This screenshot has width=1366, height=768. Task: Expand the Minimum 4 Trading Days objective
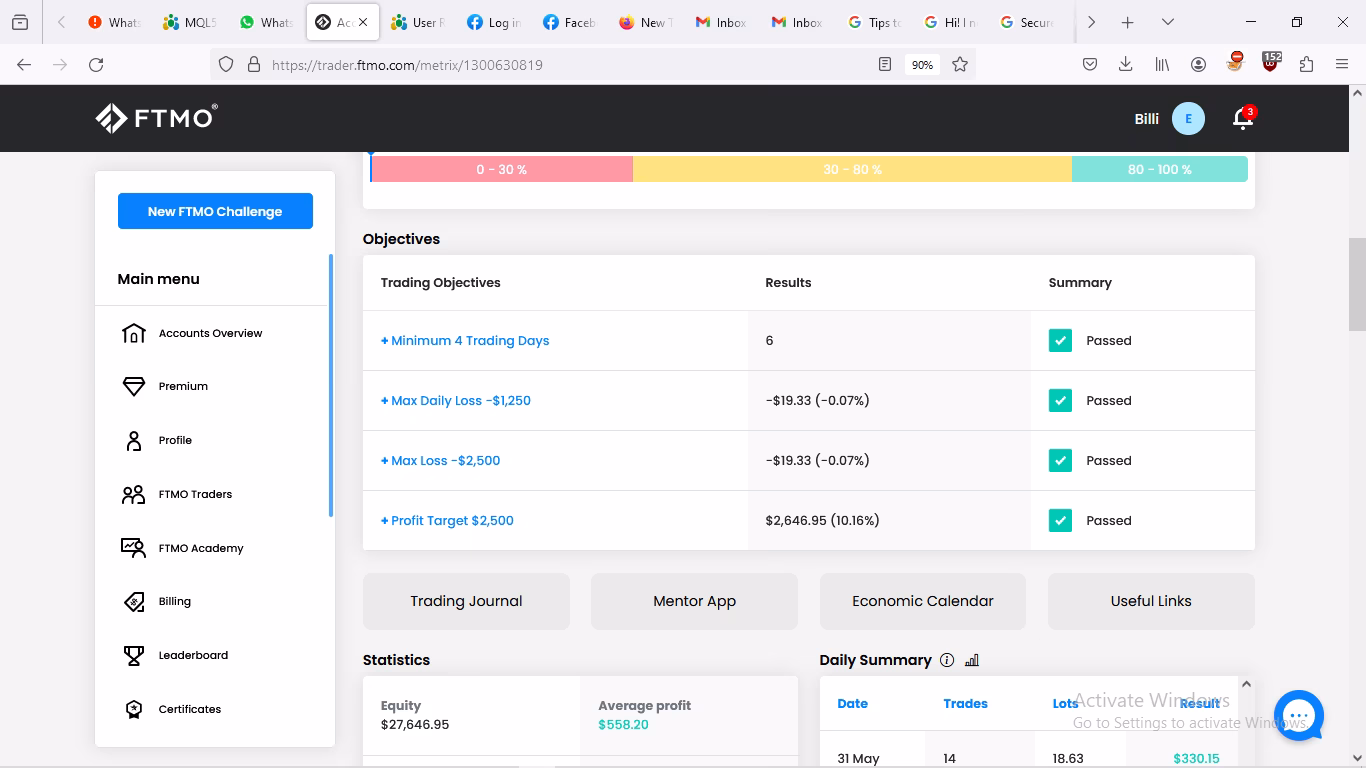point(465,340)
